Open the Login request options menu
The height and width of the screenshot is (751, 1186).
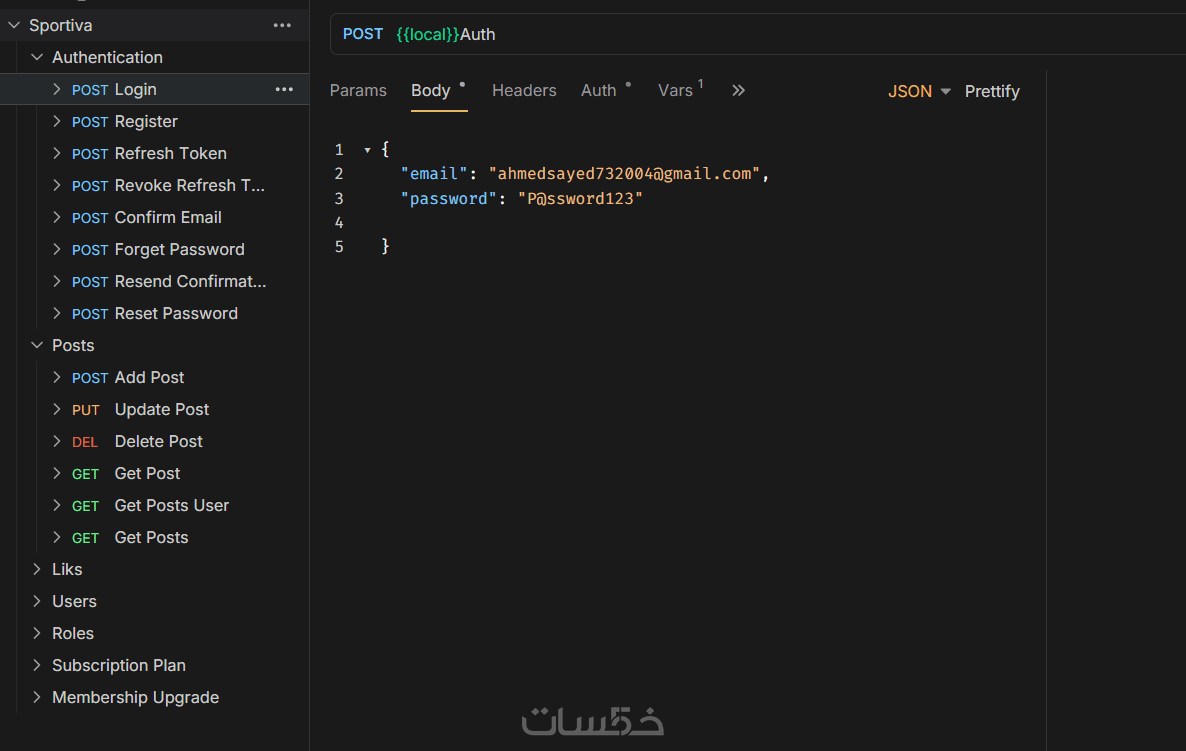click(284, 89)
